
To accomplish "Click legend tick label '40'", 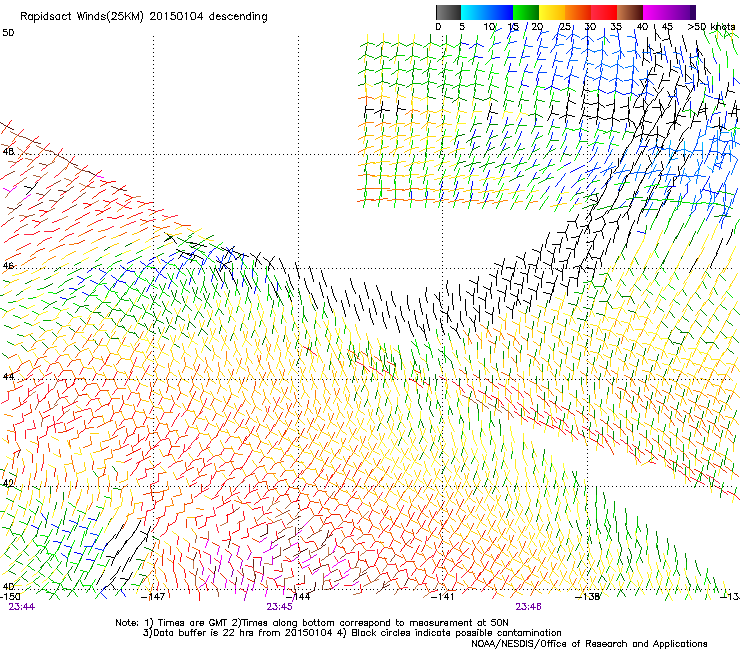I will [642, 27].
